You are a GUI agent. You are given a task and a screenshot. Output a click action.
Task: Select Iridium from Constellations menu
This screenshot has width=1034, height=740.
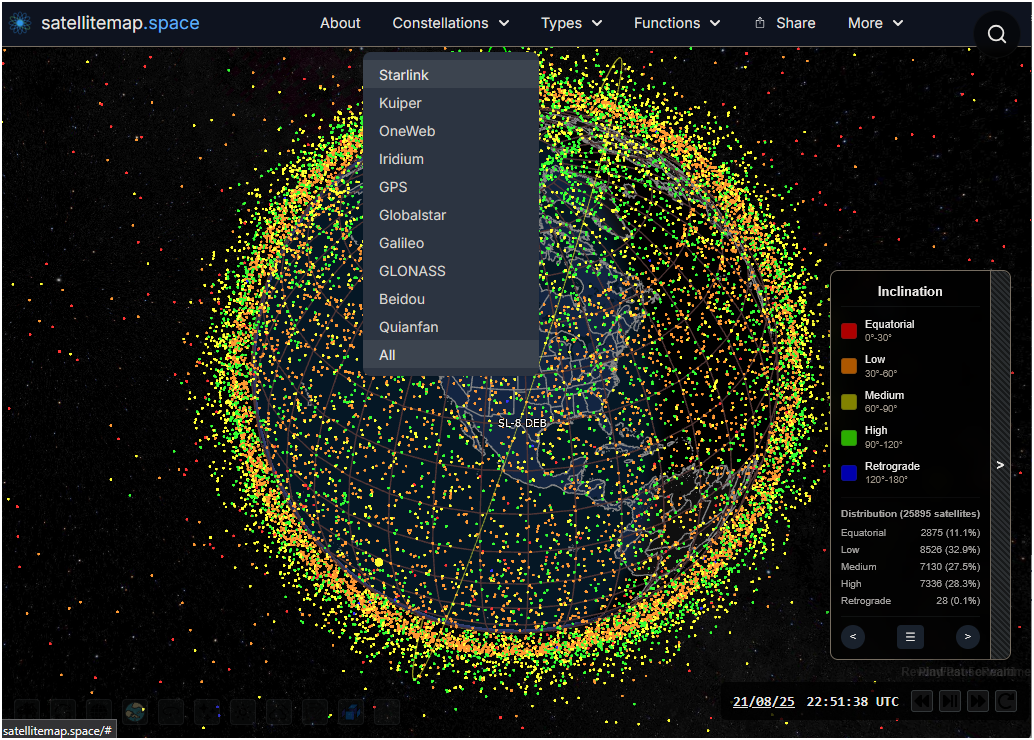(x=451, y=159)
